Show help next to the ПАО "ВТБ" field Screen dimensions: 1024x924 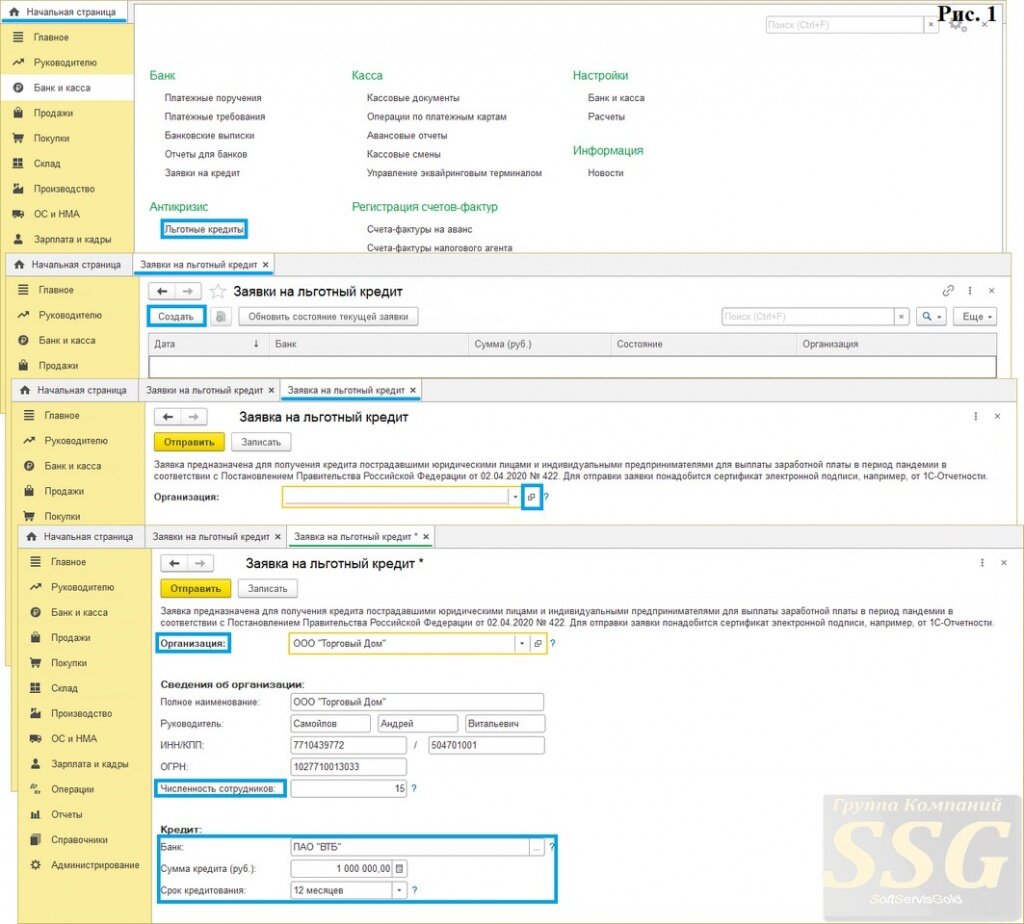551,847
